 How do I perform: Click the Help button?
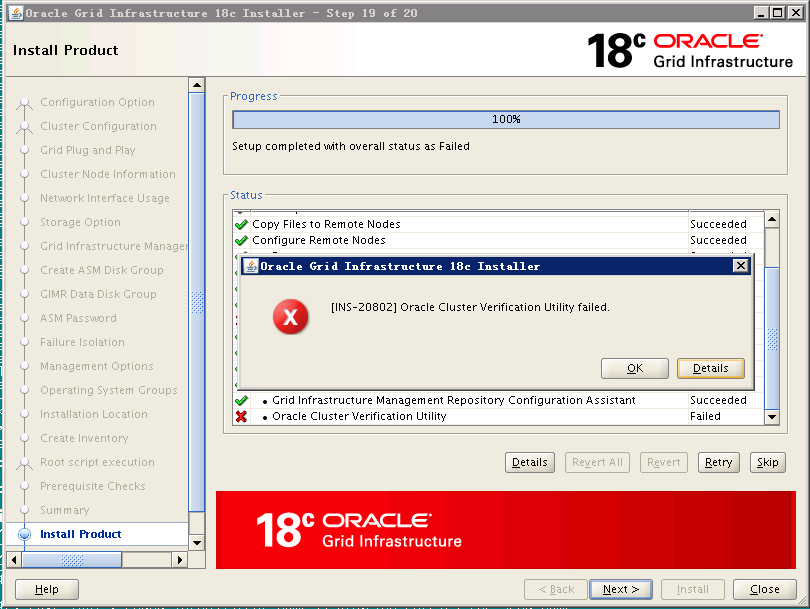coord(47,589)
